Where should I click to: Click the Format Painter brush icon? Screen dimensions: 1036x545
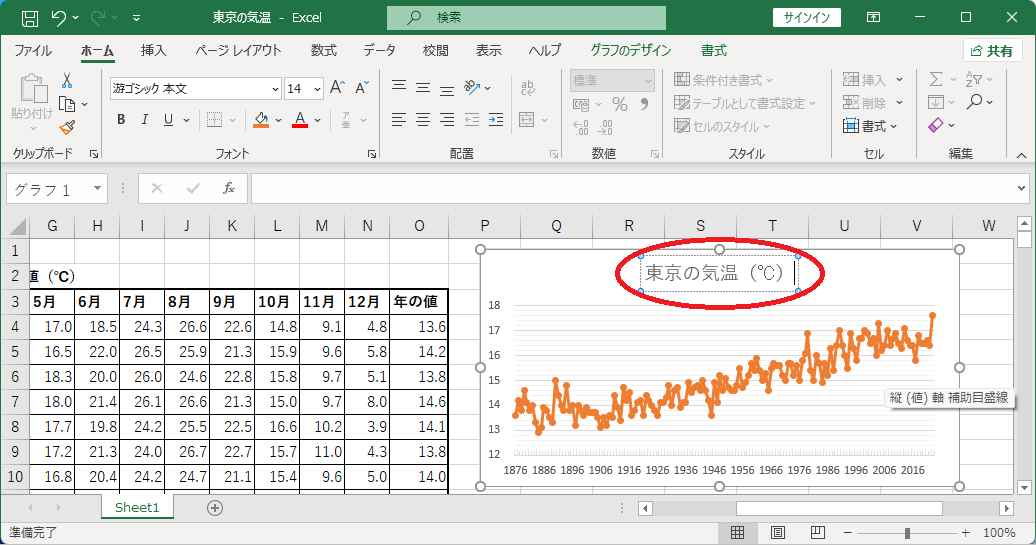pos(67,127)
